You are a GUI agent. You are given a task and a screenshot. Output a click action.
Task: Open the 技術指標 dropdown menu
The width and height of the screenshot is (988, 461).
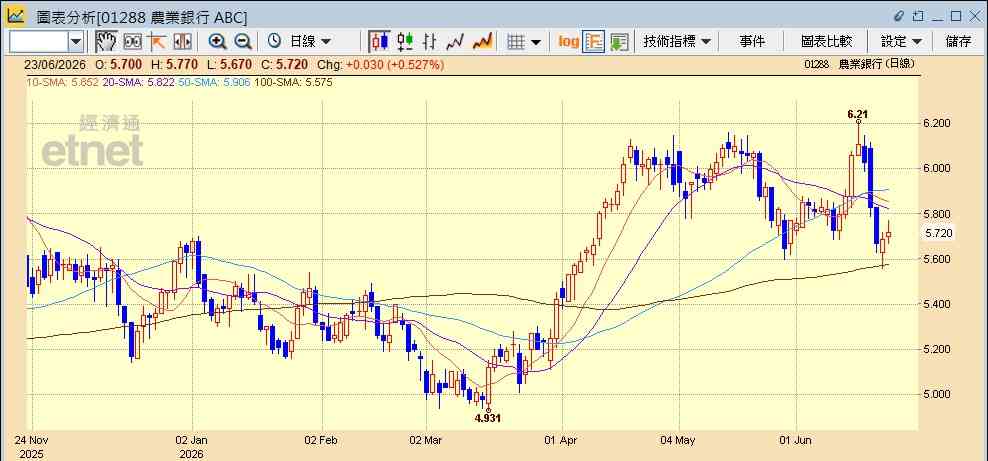pos(677,42)
